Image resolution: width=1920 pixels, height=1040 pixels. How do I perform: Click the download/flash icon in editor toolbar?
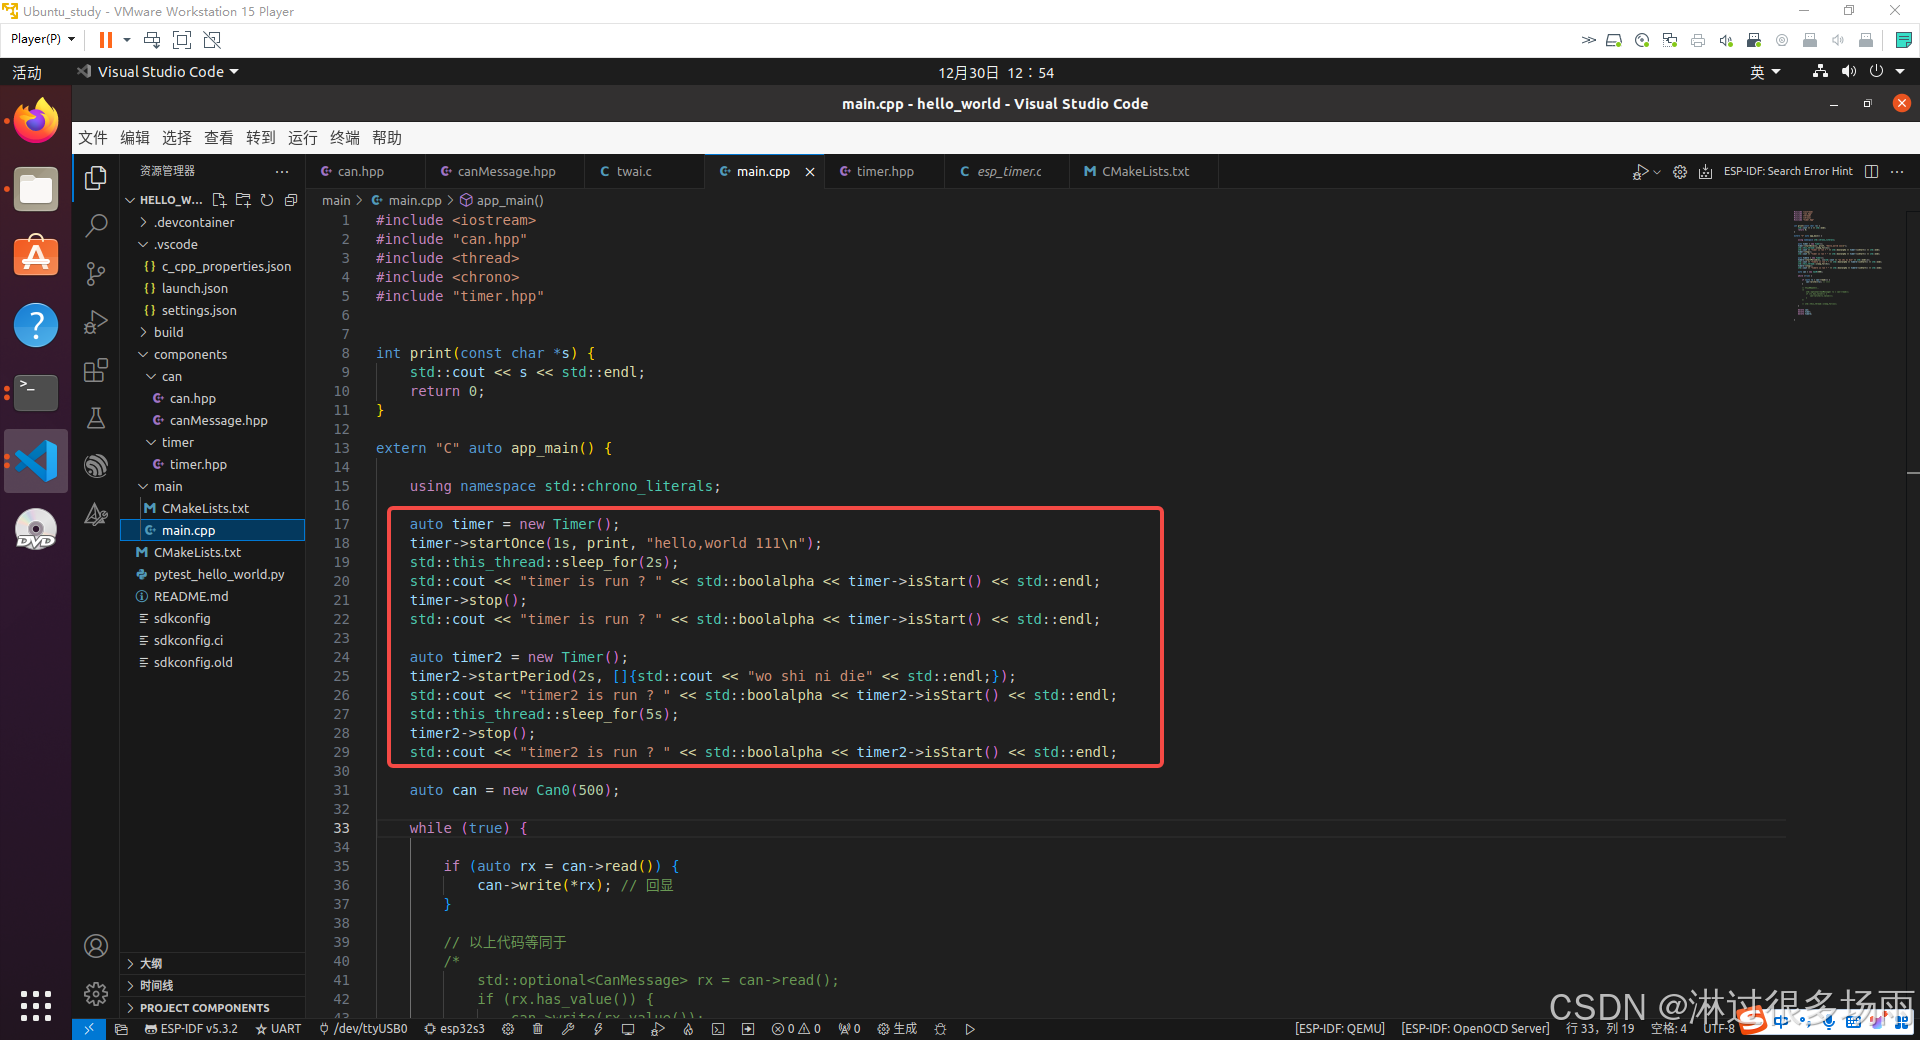(1706, 172)
